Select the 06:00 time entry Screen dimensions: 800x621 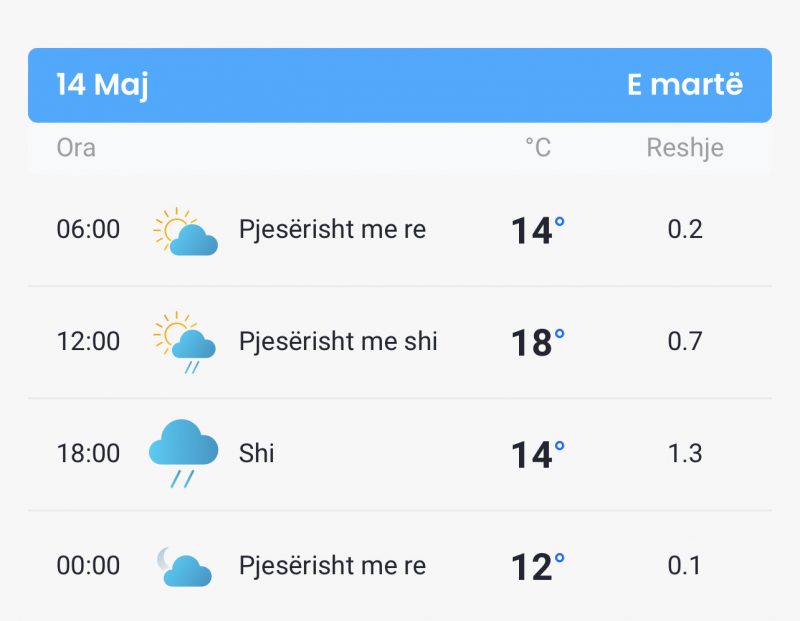(x=88, y=229)
